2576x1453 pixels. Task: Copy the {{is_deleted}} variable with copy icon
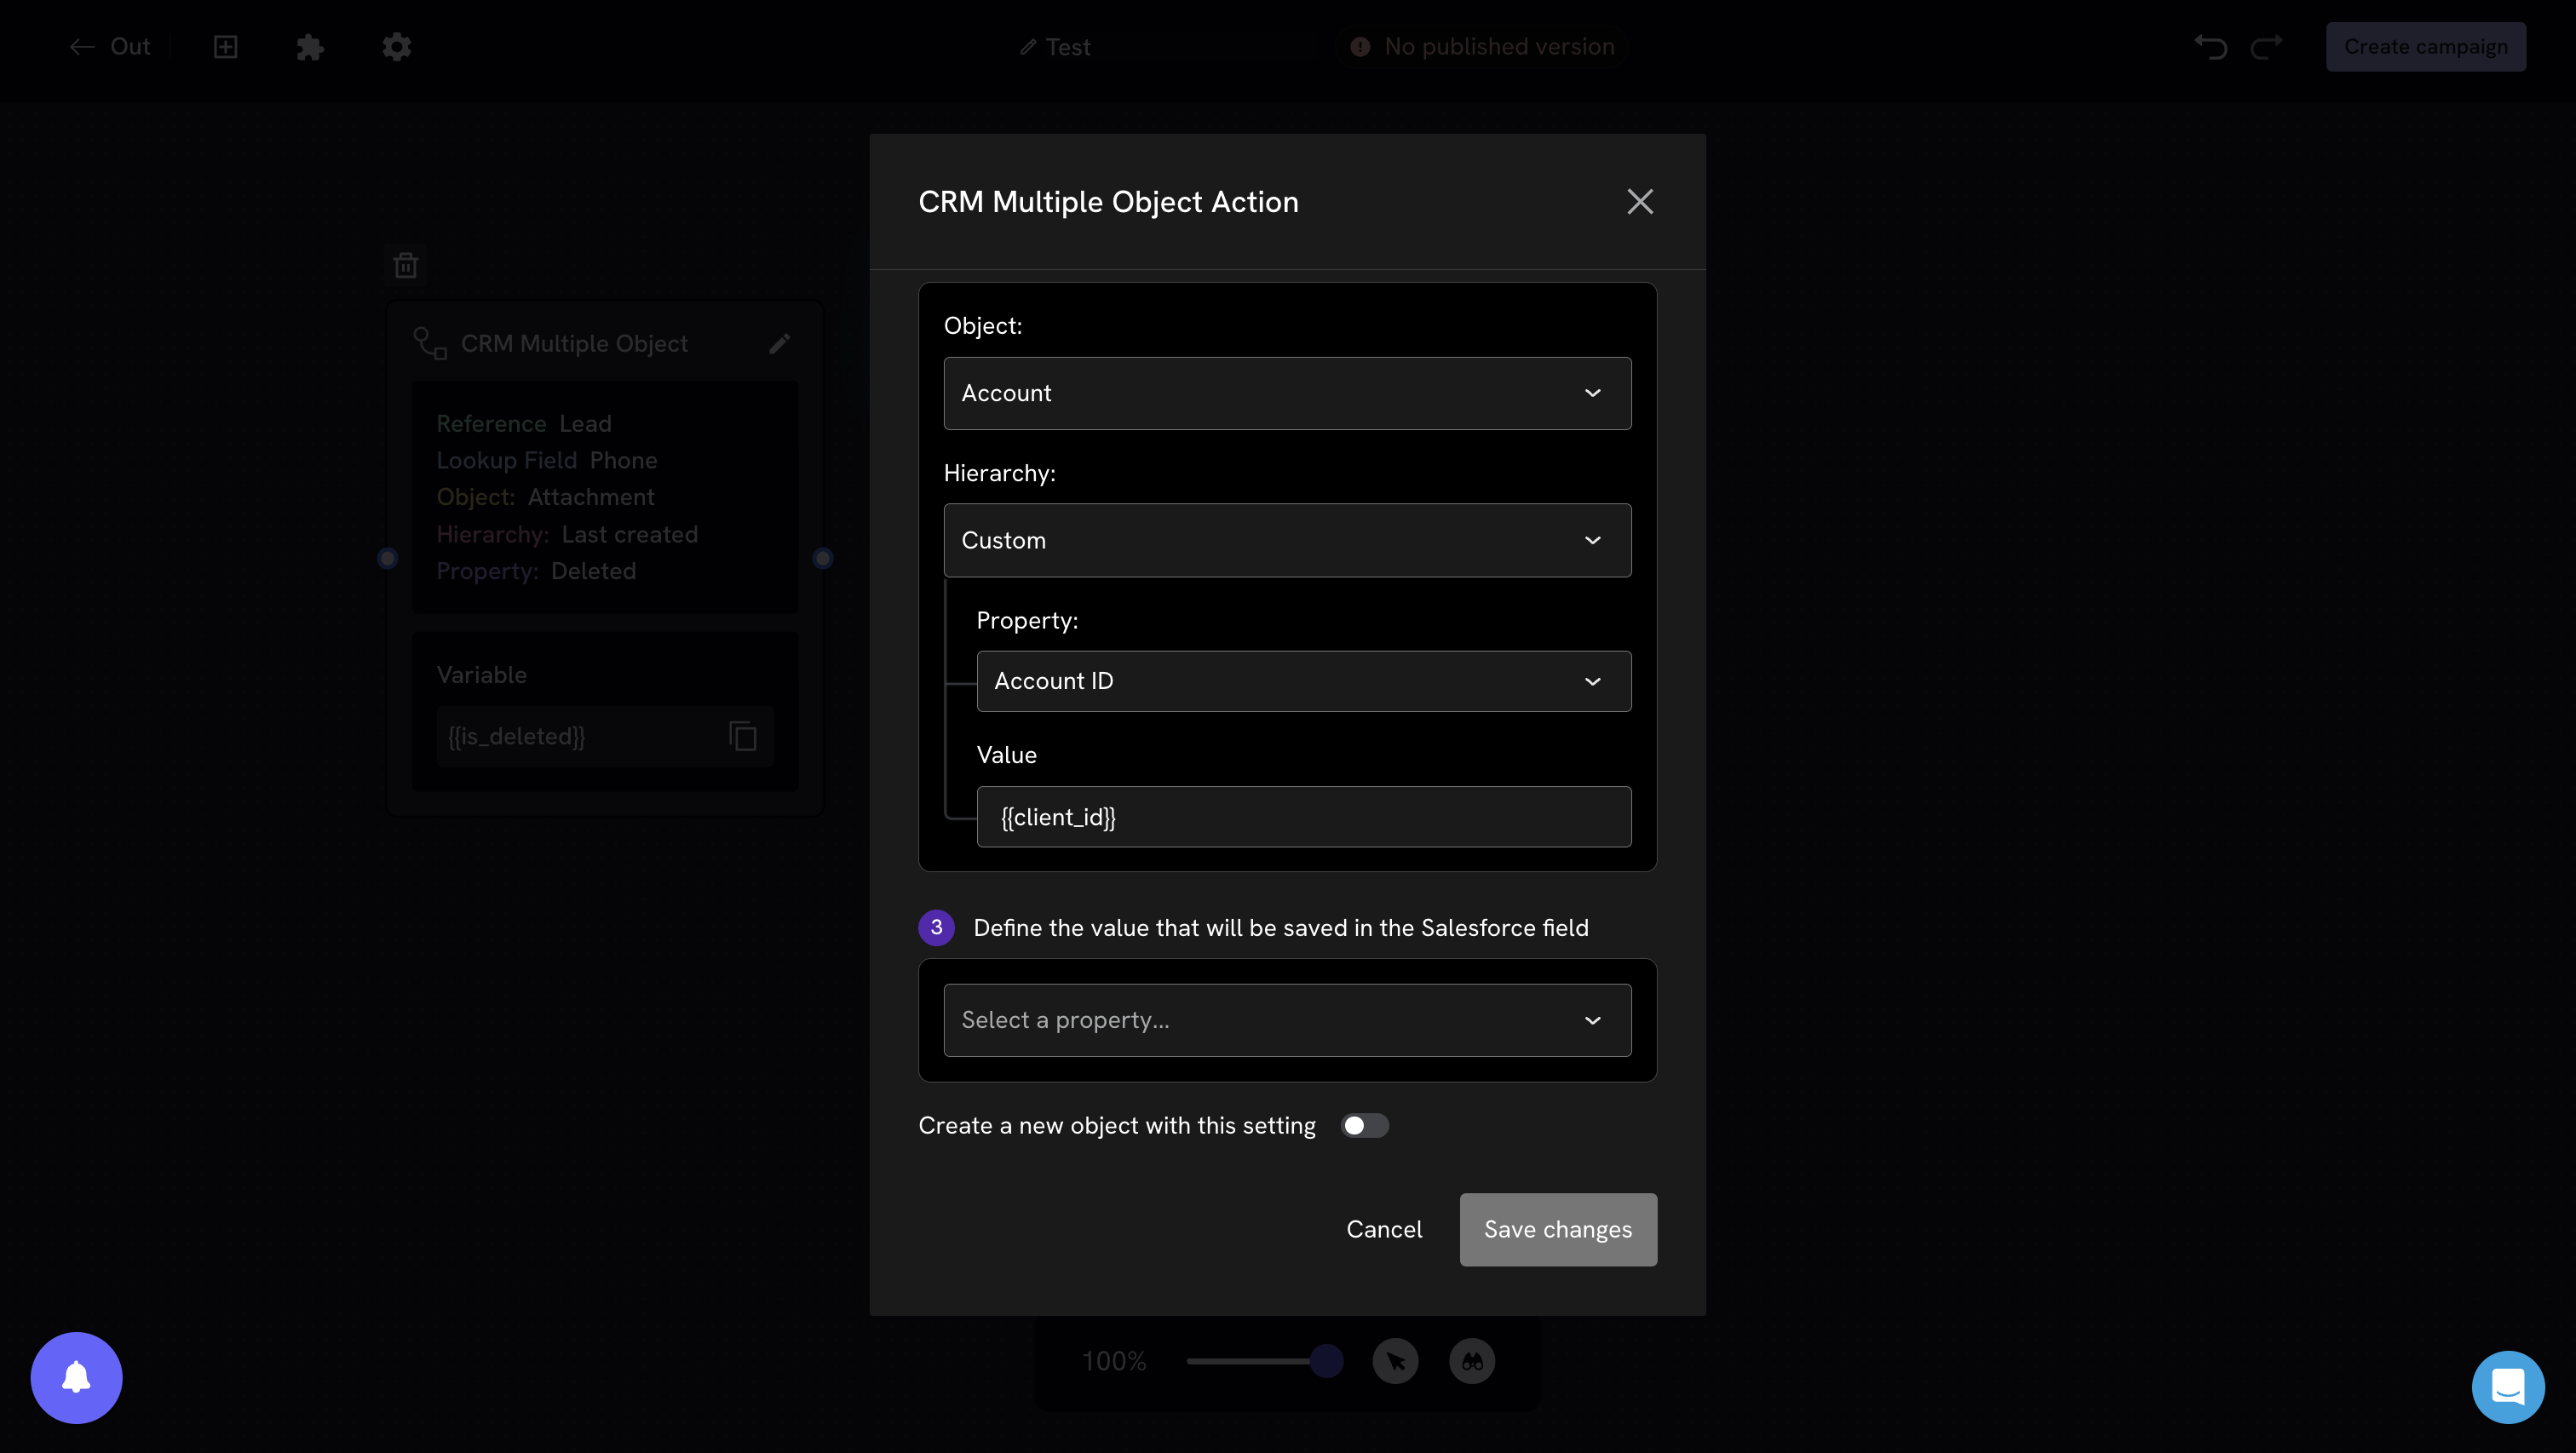point(742,737)
